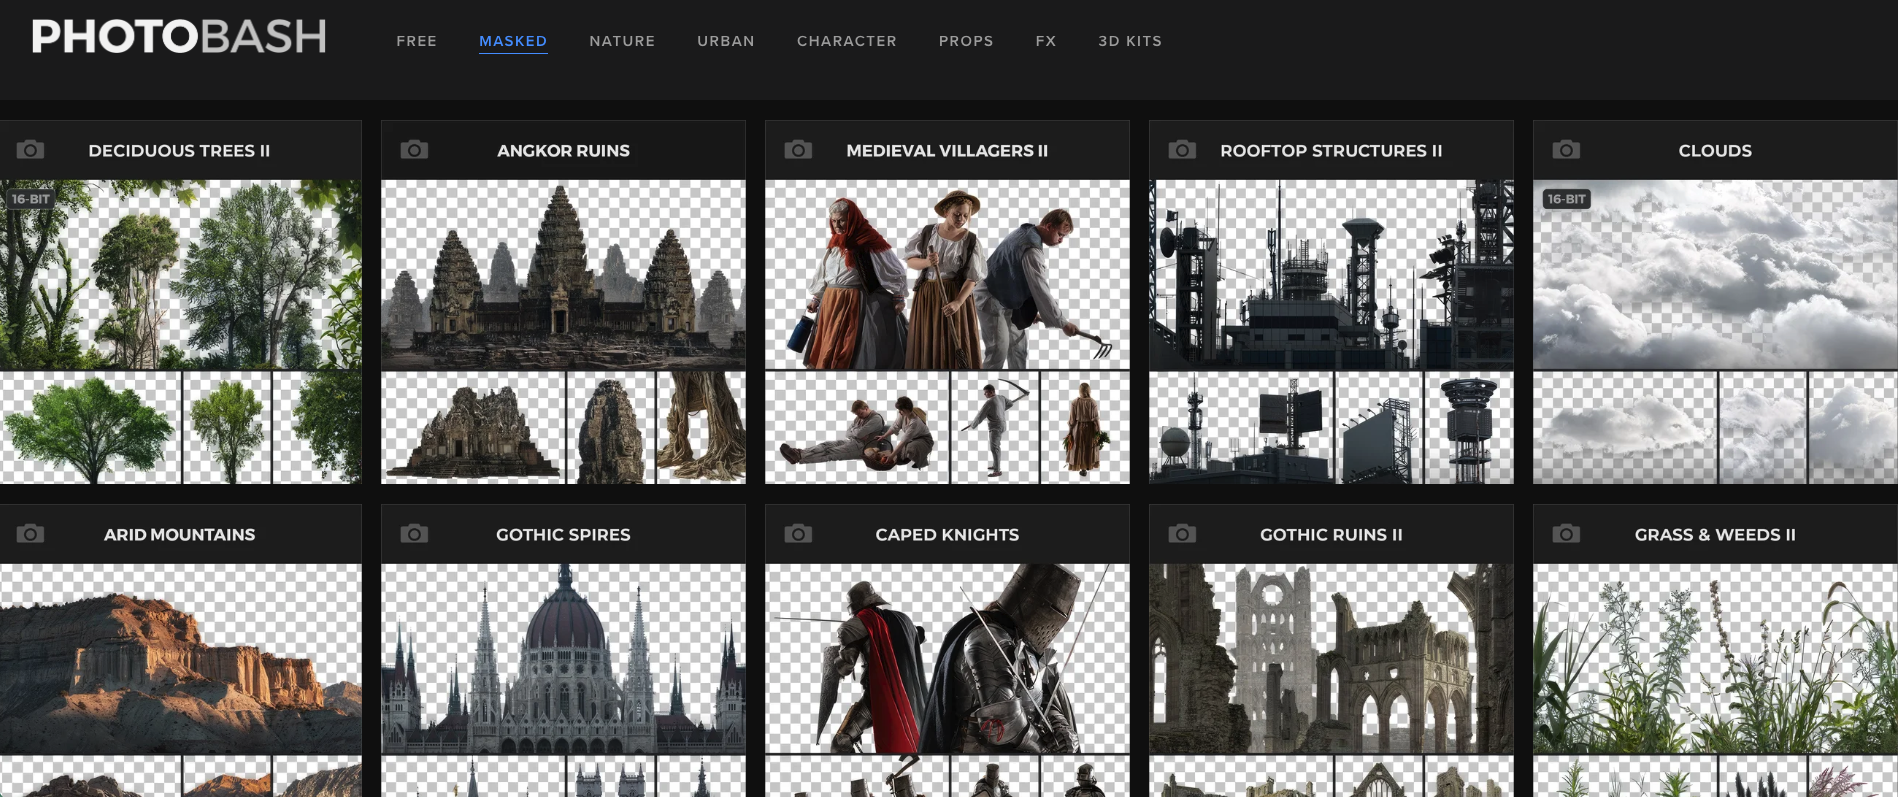Switch to the FX category

pos(1046,41)
